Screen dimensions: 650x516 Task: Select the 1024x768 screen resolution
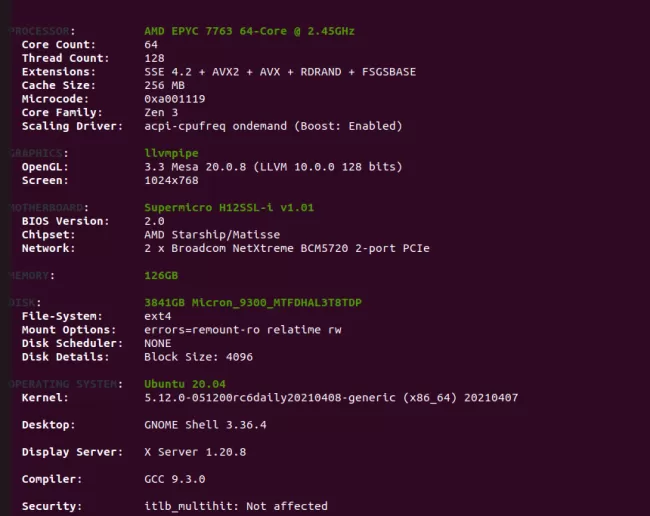(x=171, y=180)
